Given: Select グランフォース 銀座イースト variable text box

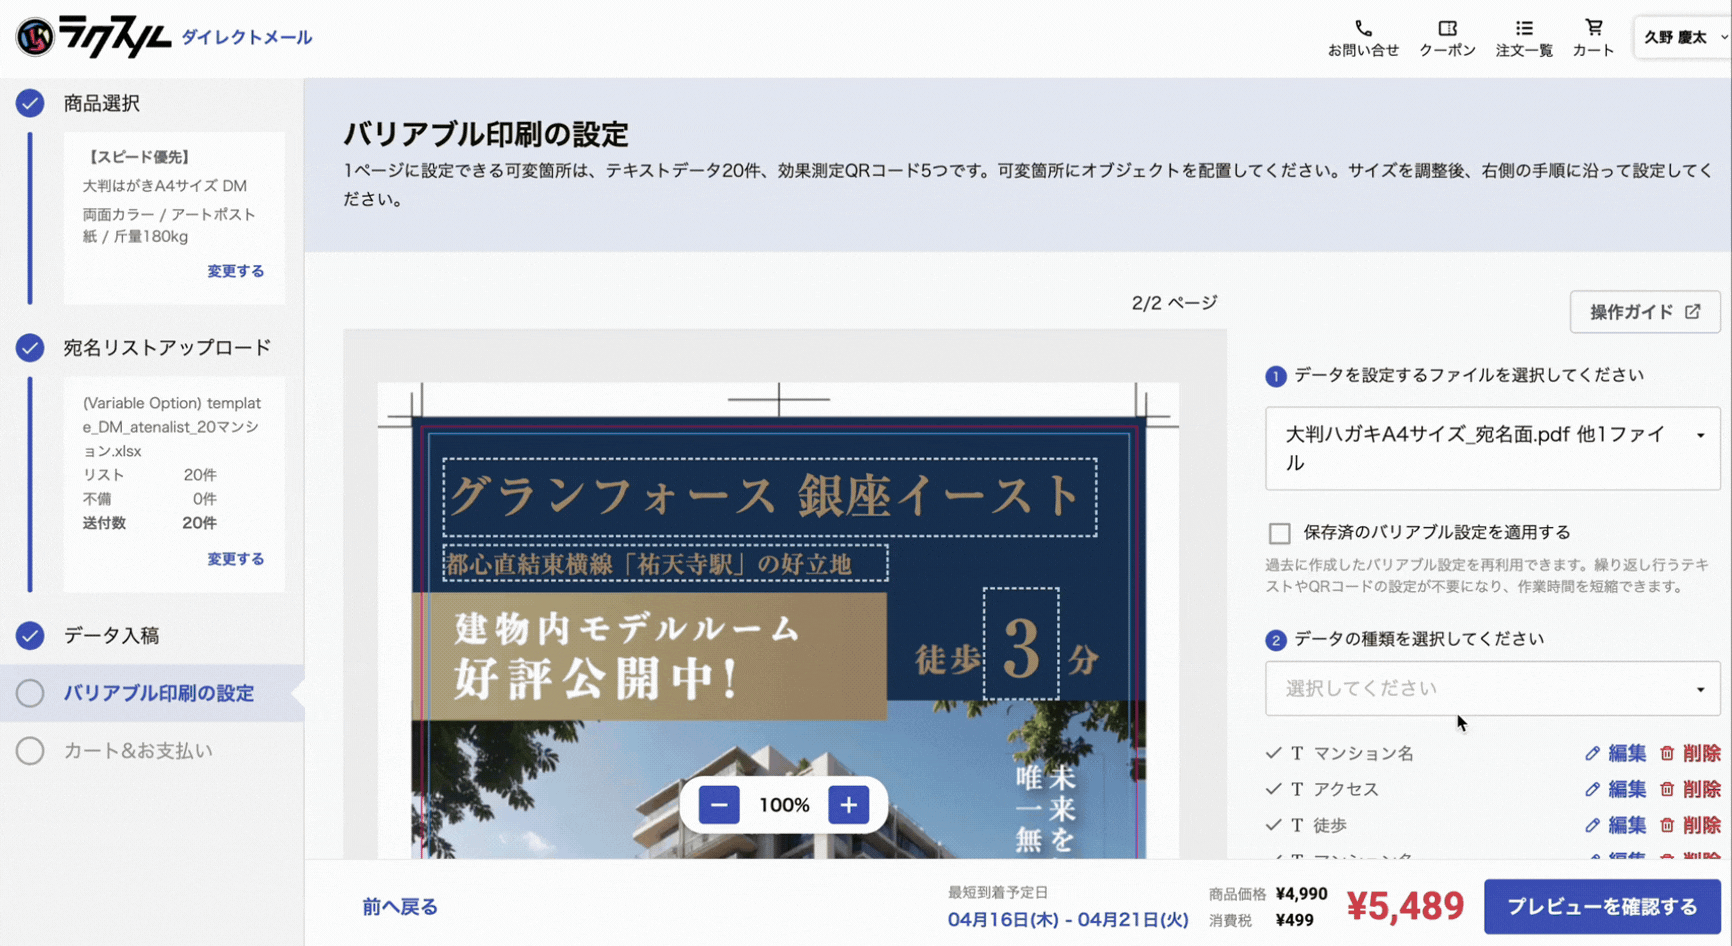Looking at the screenshot, I should (x=770, y=497).
